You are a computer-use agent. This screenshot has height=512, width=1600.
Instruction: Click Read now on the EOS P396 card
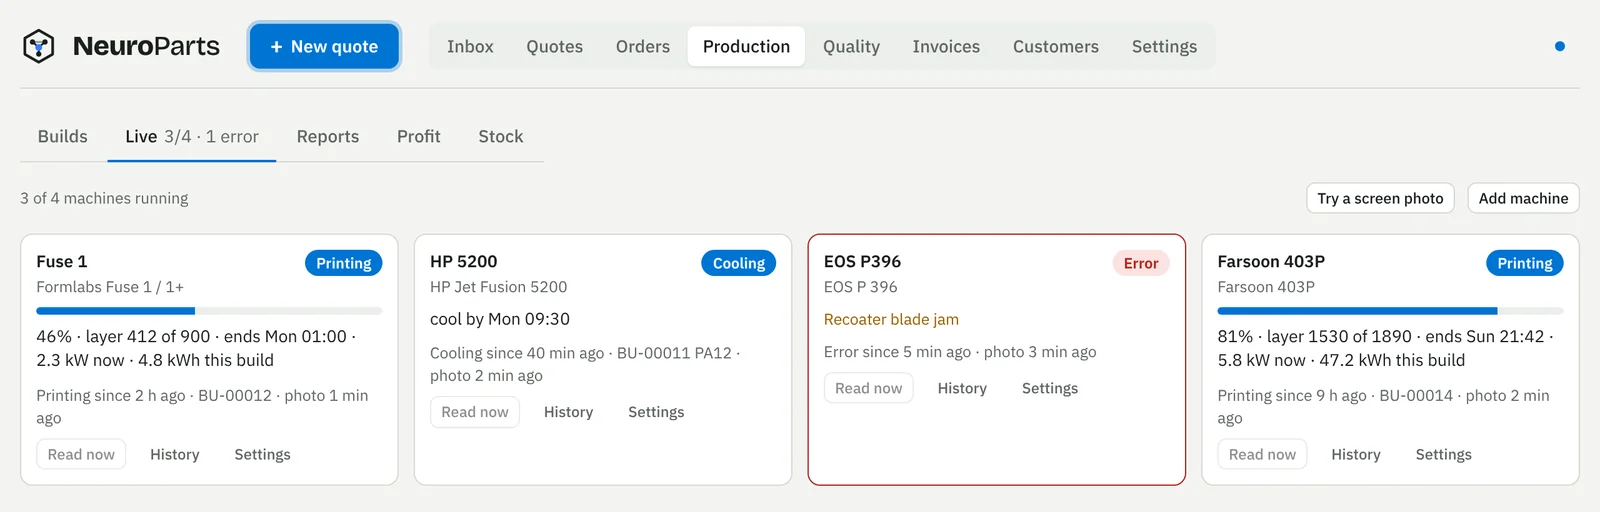[x=868, y=388]
